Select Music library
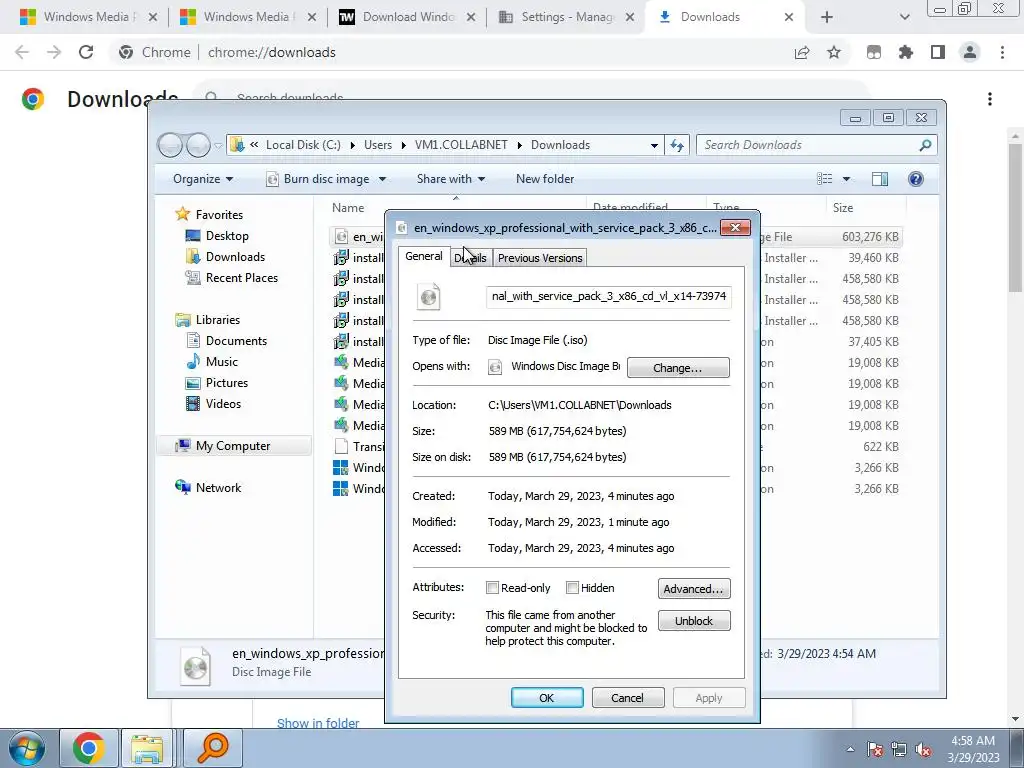1024x768 pixels. (222, 362)
